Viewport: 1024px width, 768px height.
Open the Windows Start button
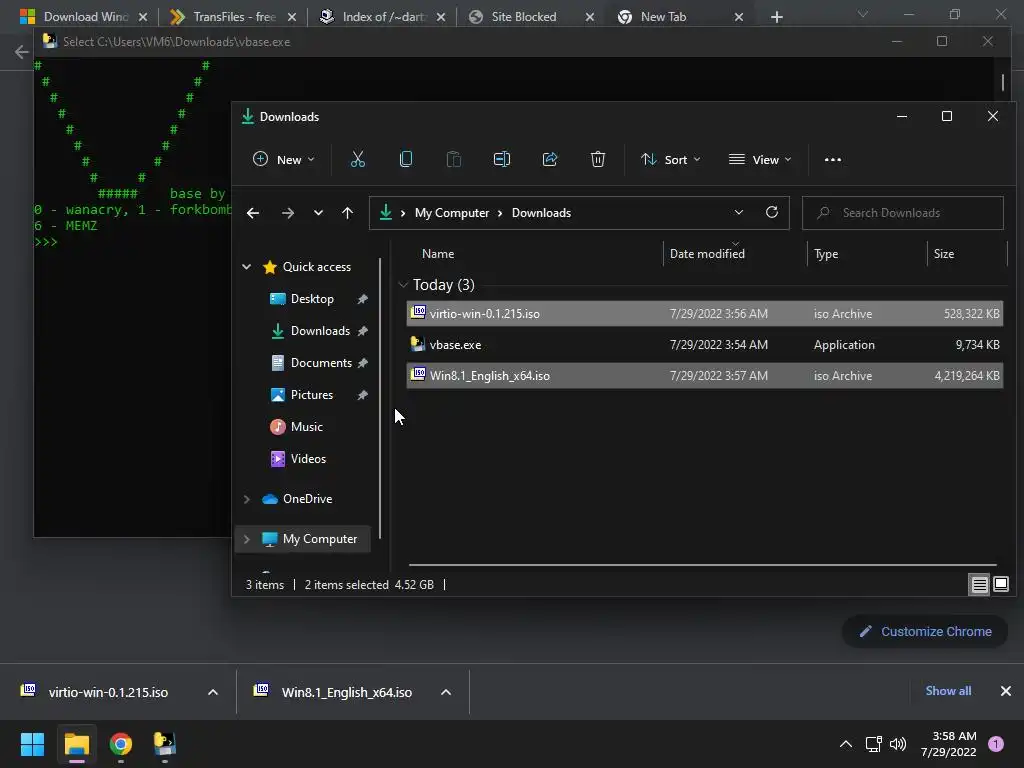click(32, 744)
